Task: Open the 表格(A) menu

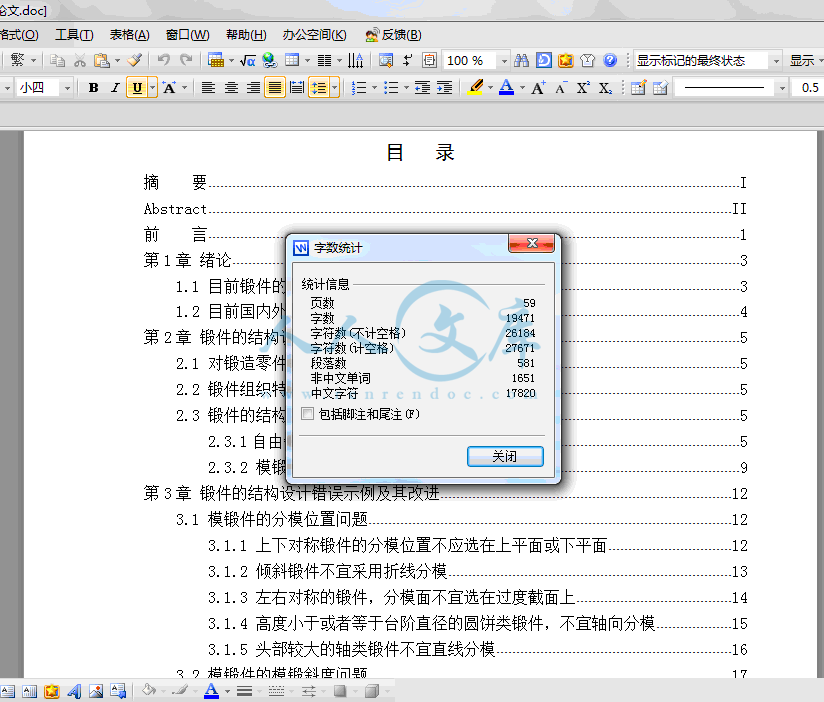Action: click(129, 35)
